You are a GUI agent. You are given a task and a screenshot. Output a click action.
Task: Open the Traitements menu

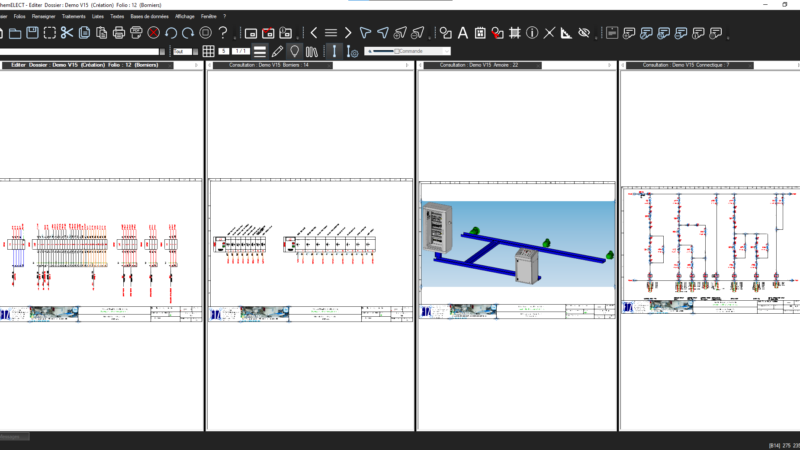pos(73,17)
